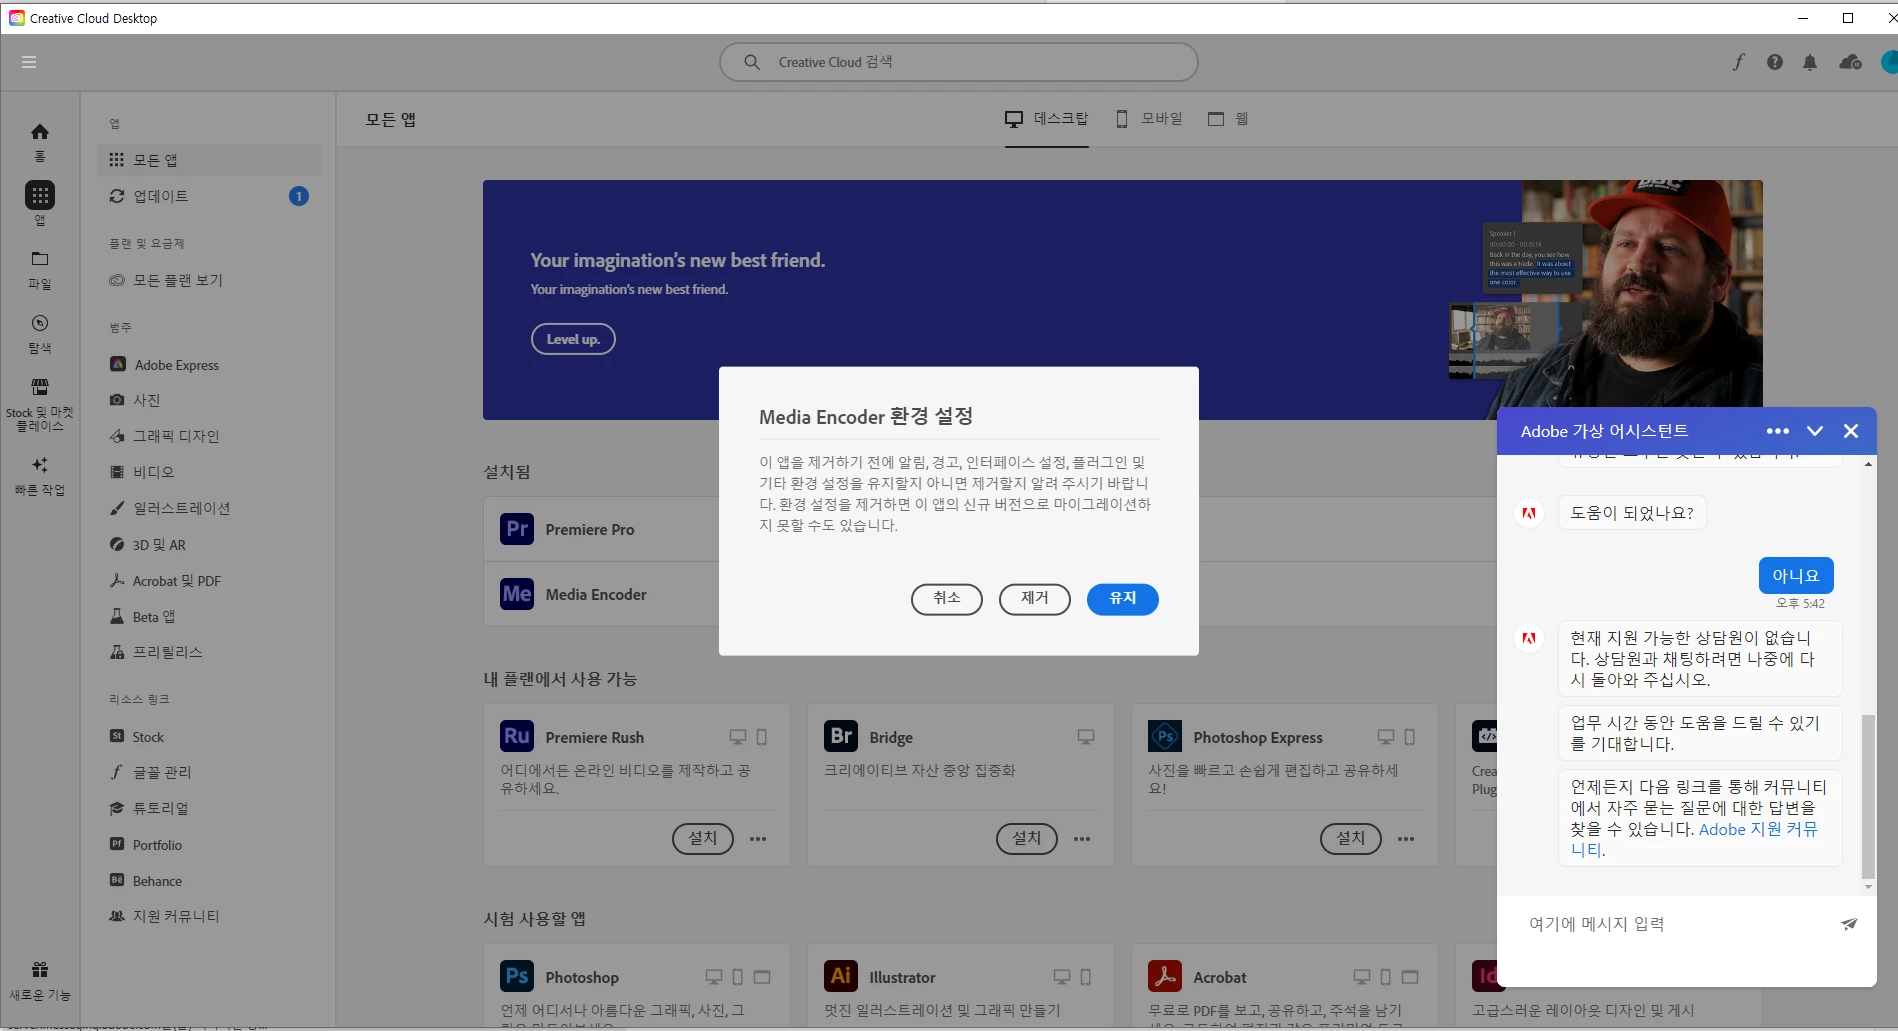Open 튜토리얼 resource link

(209, 808)
